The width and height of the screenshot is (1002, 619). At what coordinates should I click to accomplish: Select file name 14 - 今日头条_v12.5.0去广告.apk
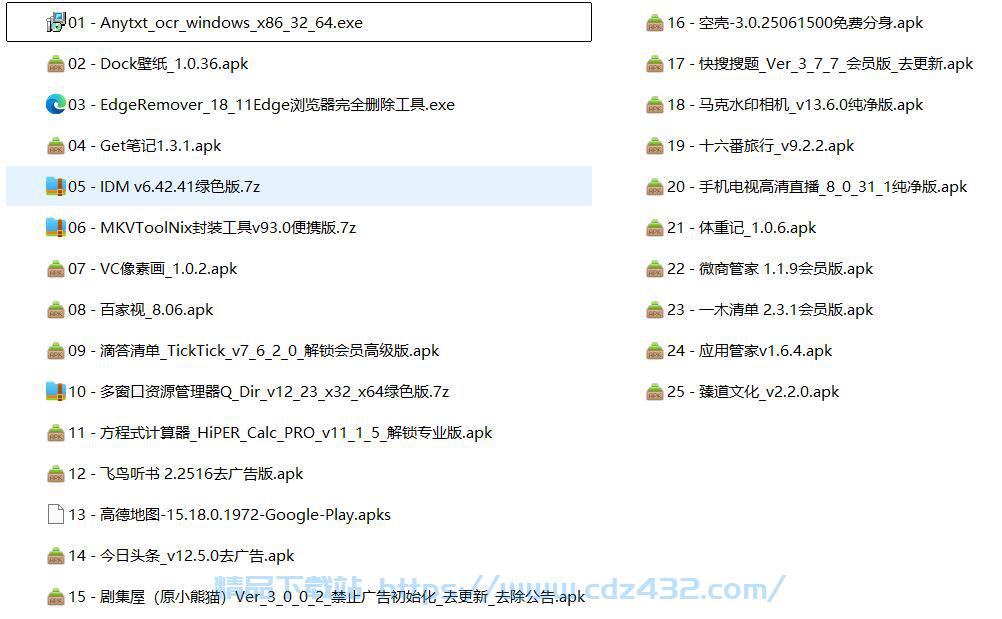coord(181,556)
